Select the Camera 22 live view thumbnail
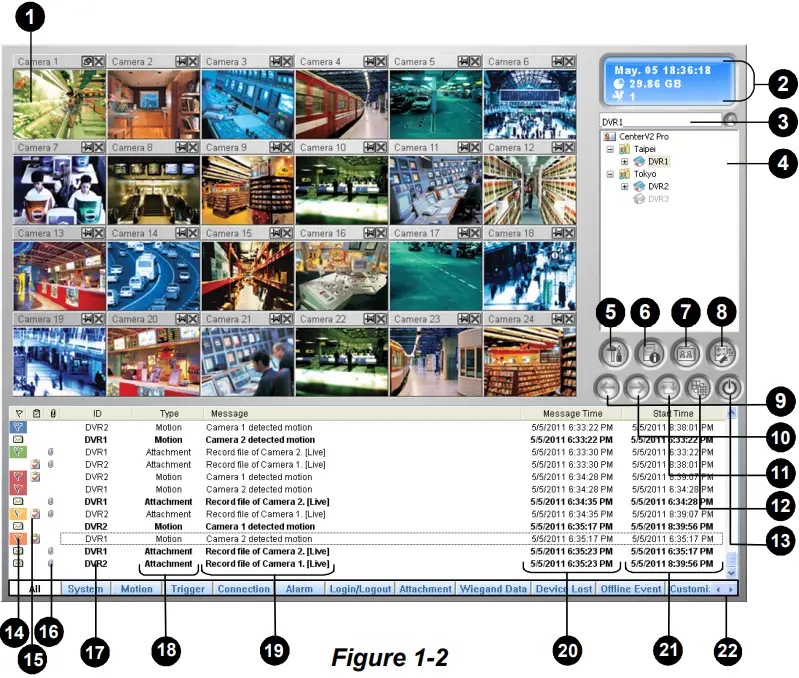Viewport: 799px width, 678px height. pyautogui.click(x=342, y=362)
